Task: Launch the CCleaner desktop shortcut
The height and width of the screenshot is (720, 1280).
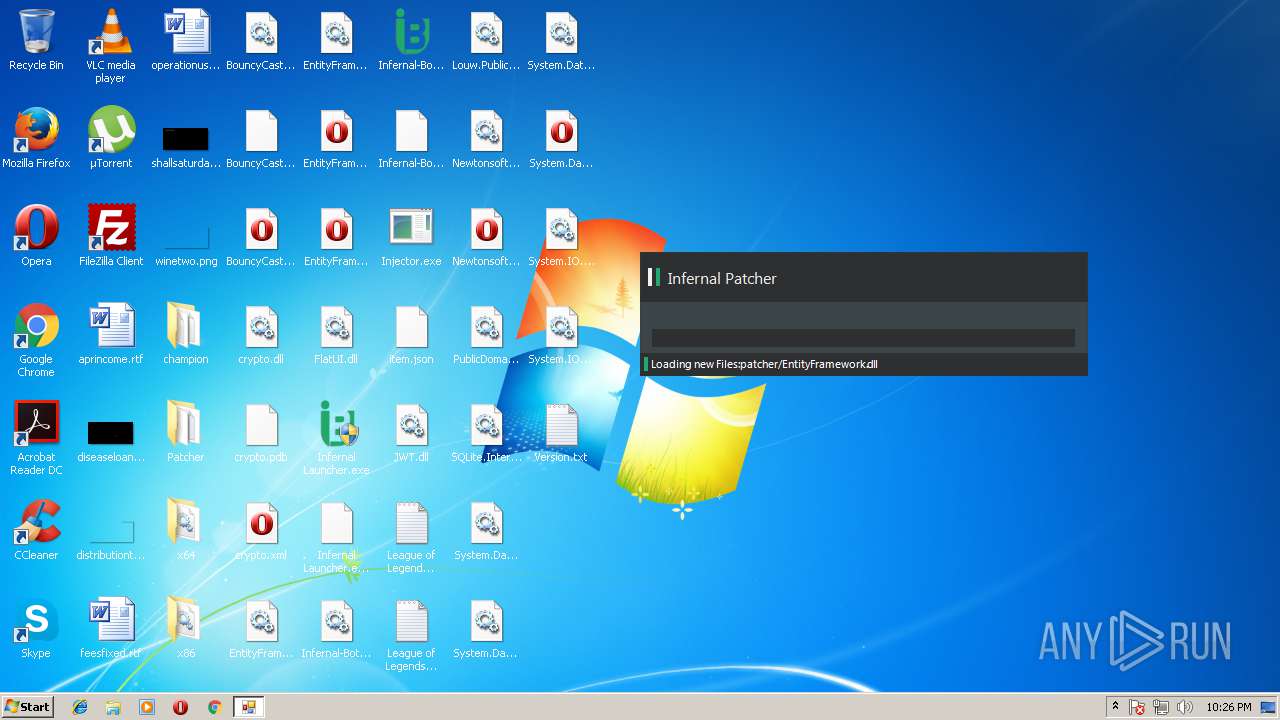Action: [36, 530]
